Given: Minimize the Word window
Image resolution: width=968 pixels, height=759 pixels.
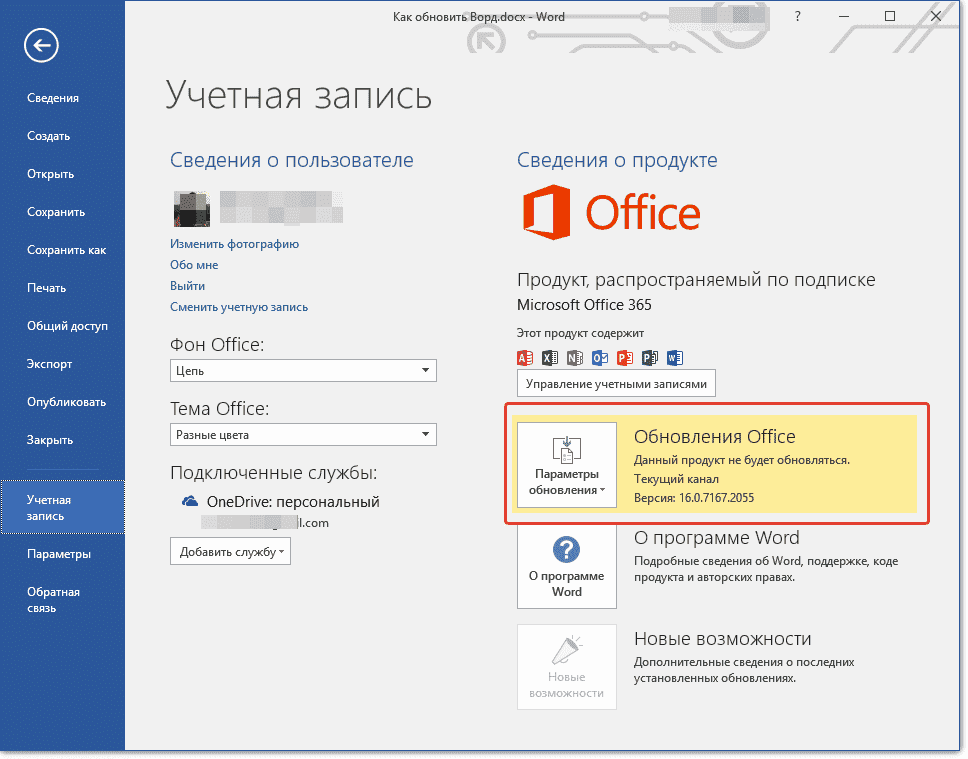Looking at the screenshot, I should click(844, 17).
